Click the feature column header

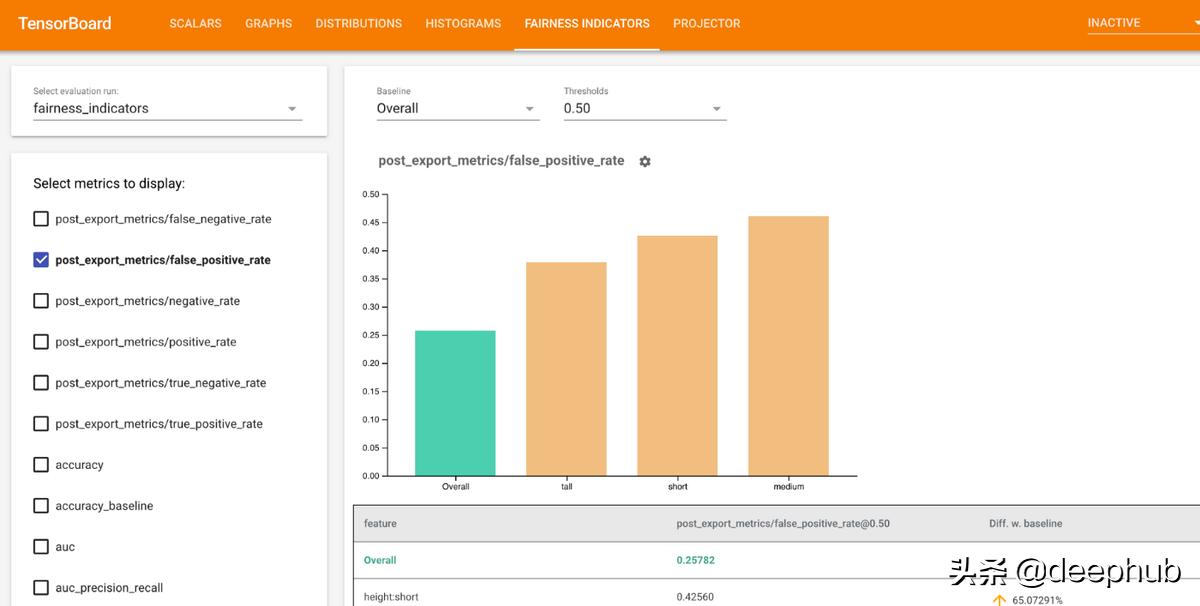click(380, 523)
